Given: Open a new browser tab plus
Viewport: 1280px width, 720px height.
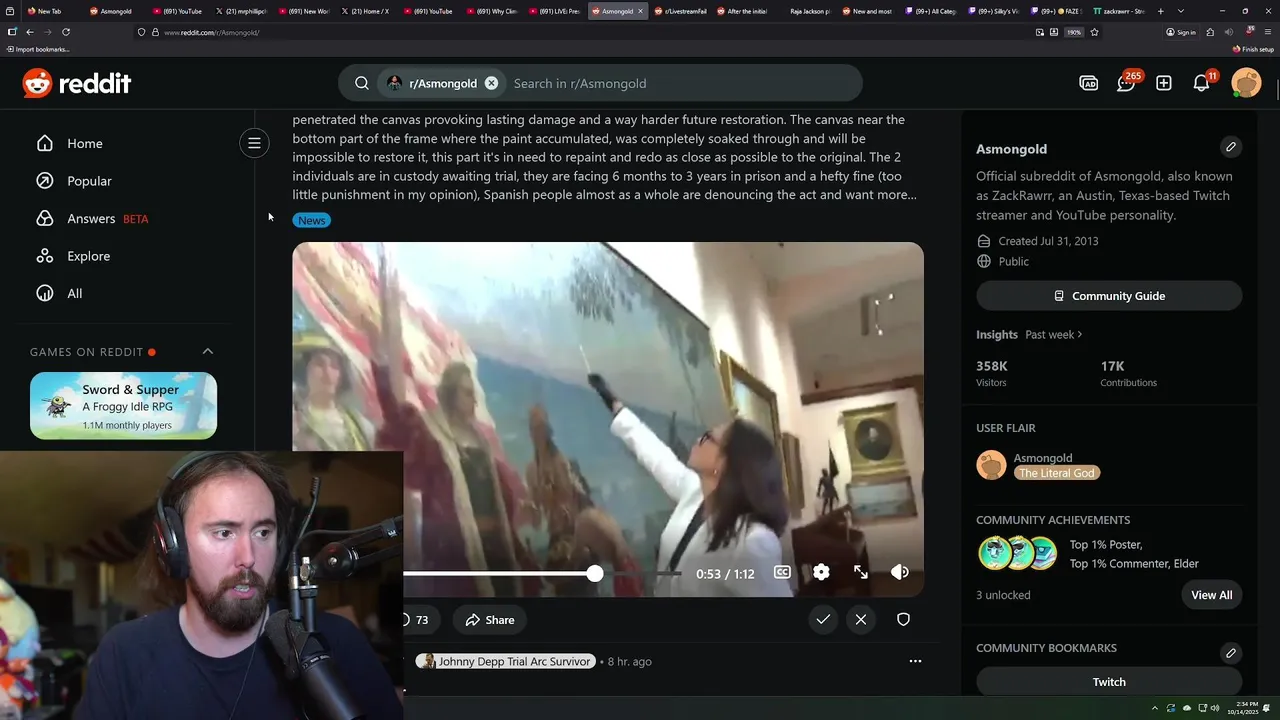Looking at the screenshot, I should click(x=1160, y=11).
